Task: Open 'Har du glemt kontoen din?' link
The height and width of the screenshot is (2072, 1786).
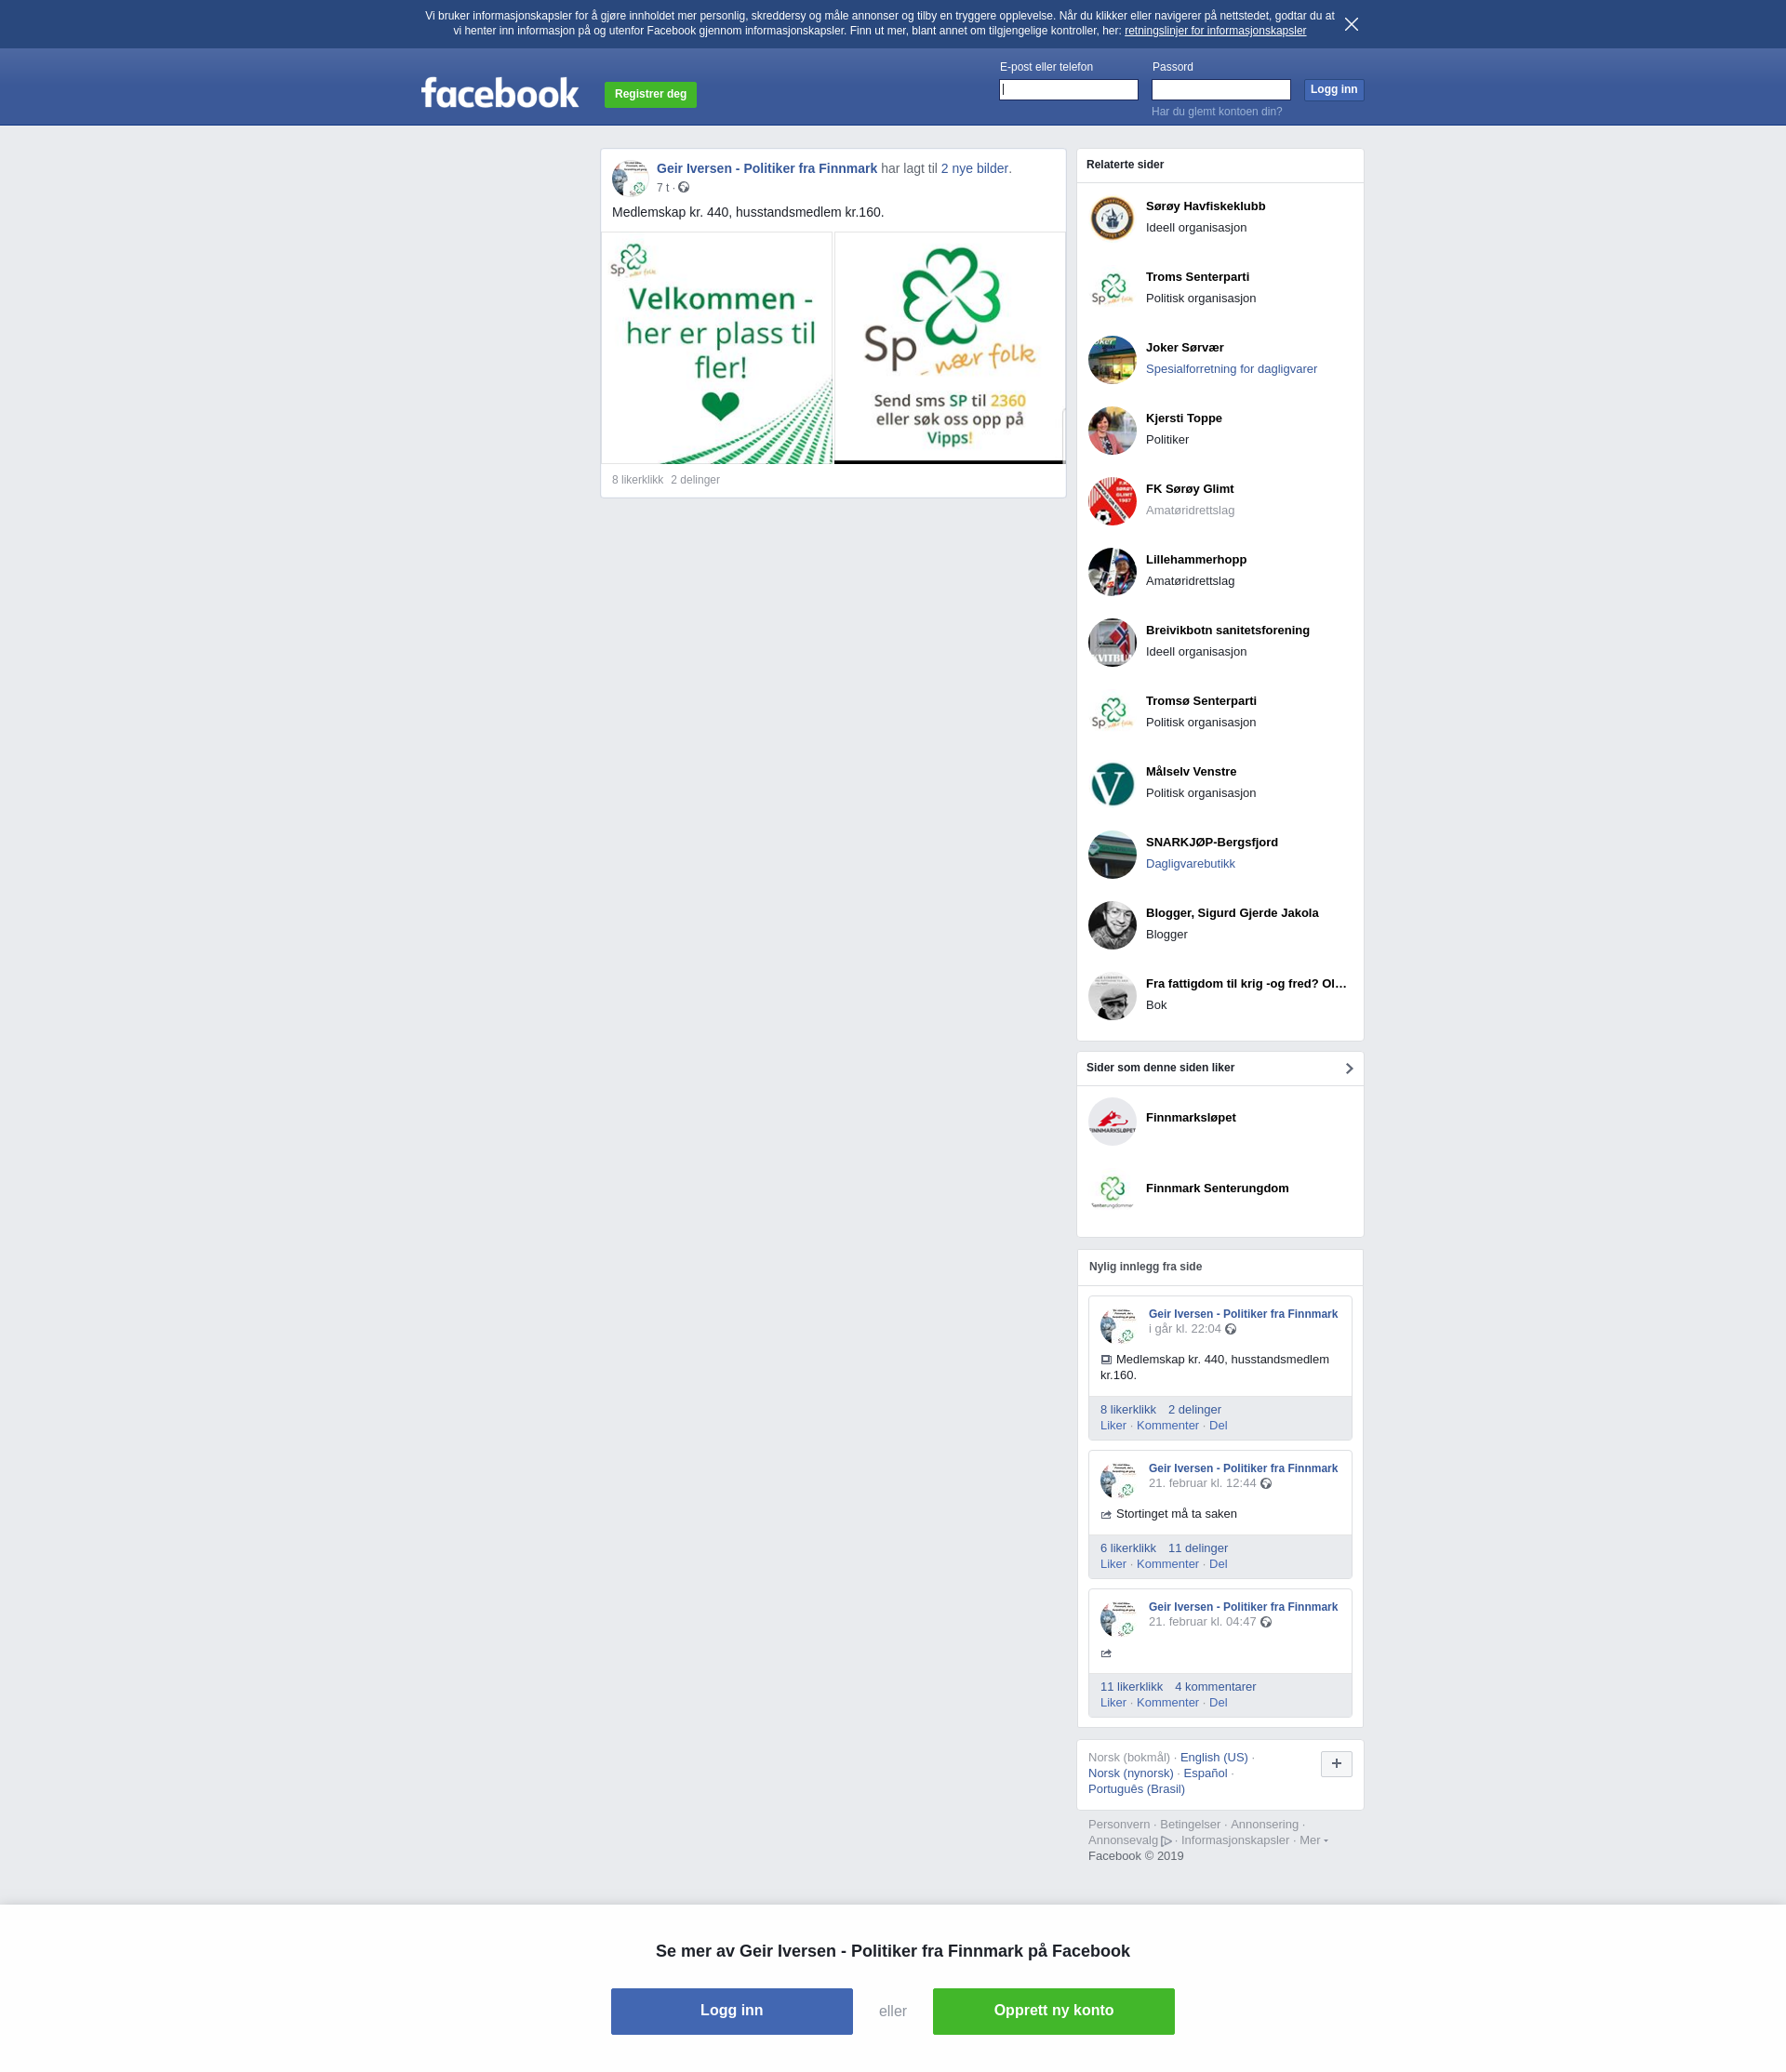Action: pos(1216,111)
